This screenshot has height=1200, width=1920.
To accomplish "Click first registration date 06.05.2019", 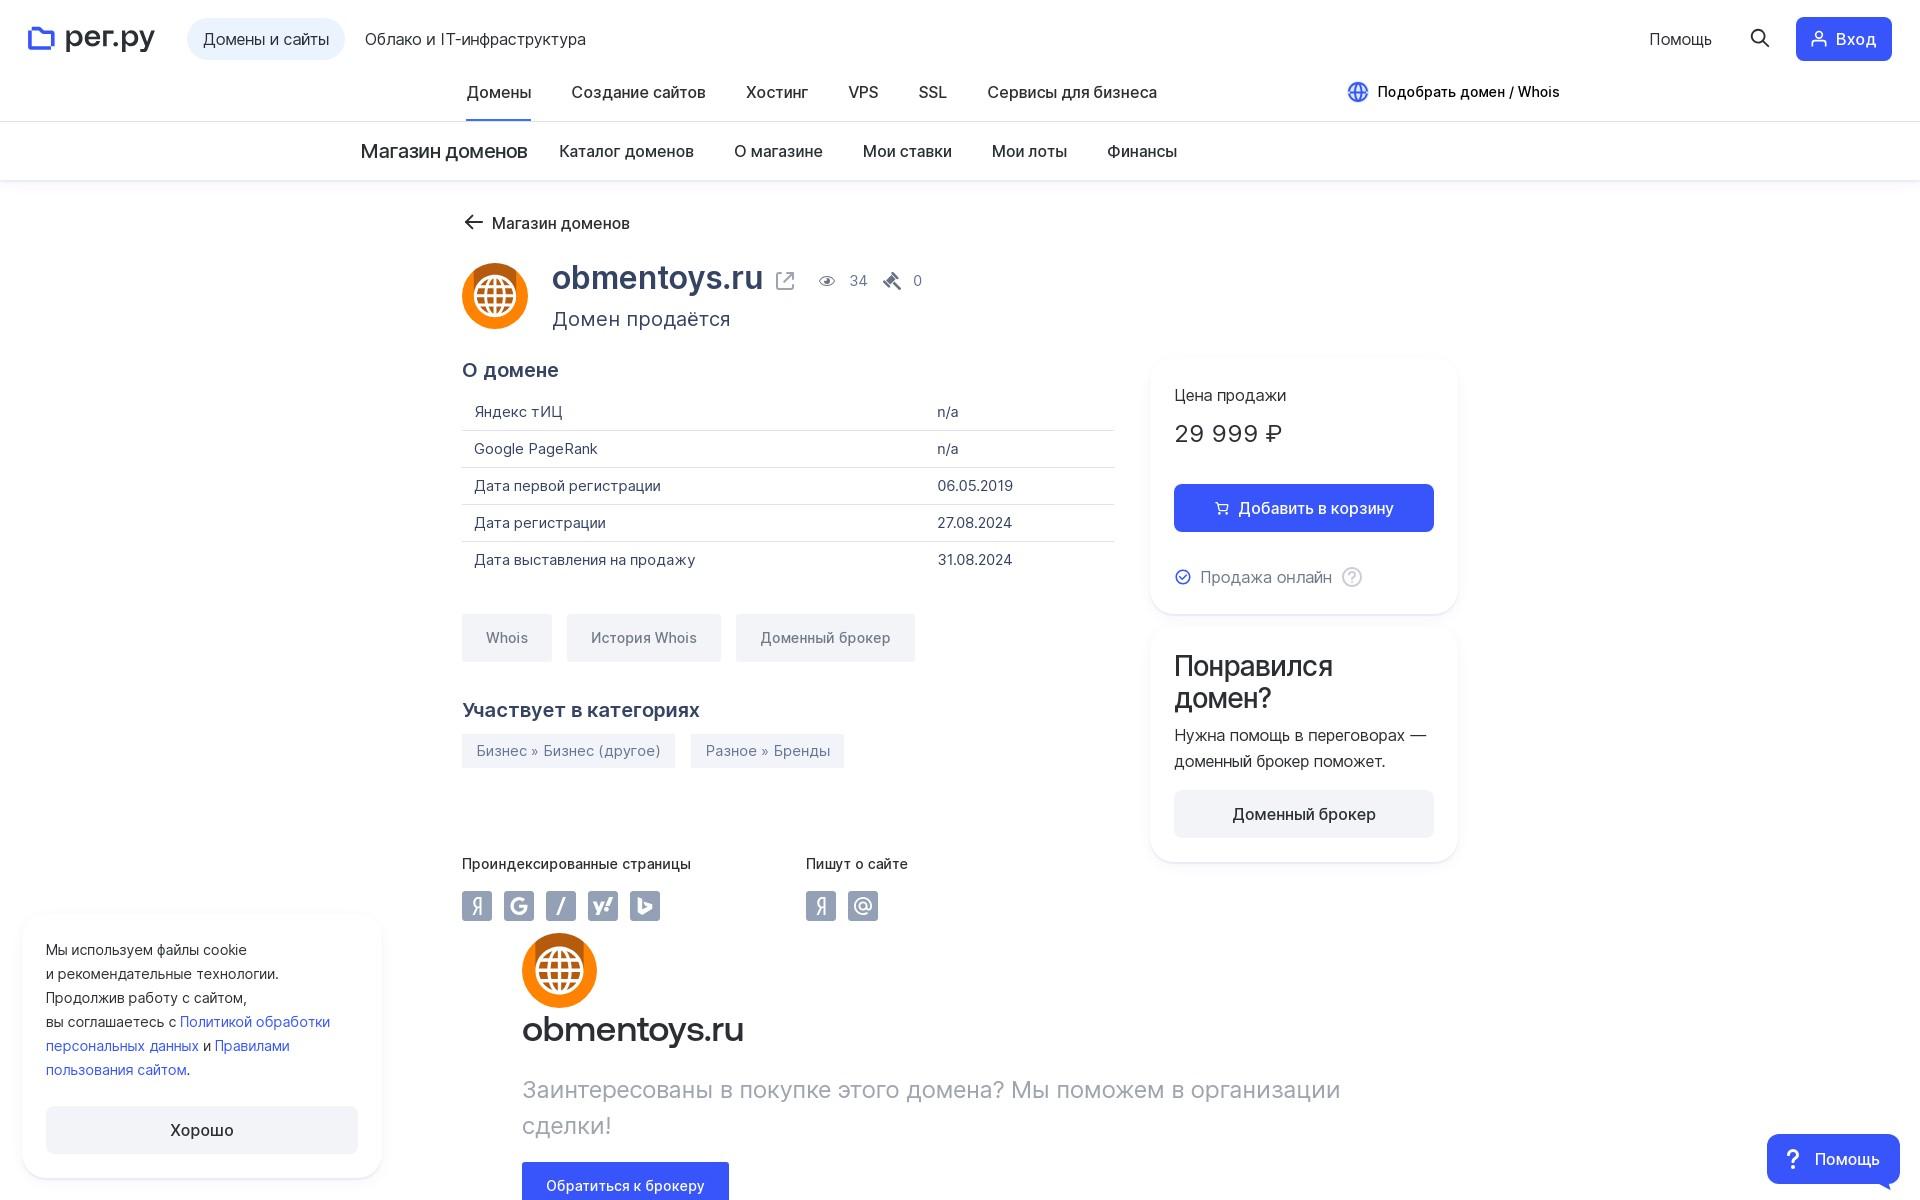I will (975, 486).
